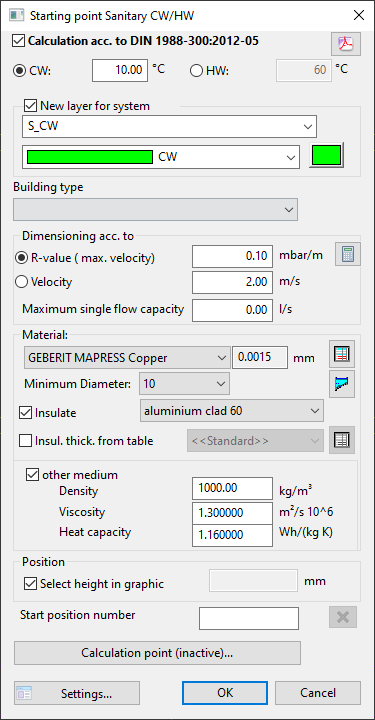Expand the S_CW layer dropdown

[169, 126]
